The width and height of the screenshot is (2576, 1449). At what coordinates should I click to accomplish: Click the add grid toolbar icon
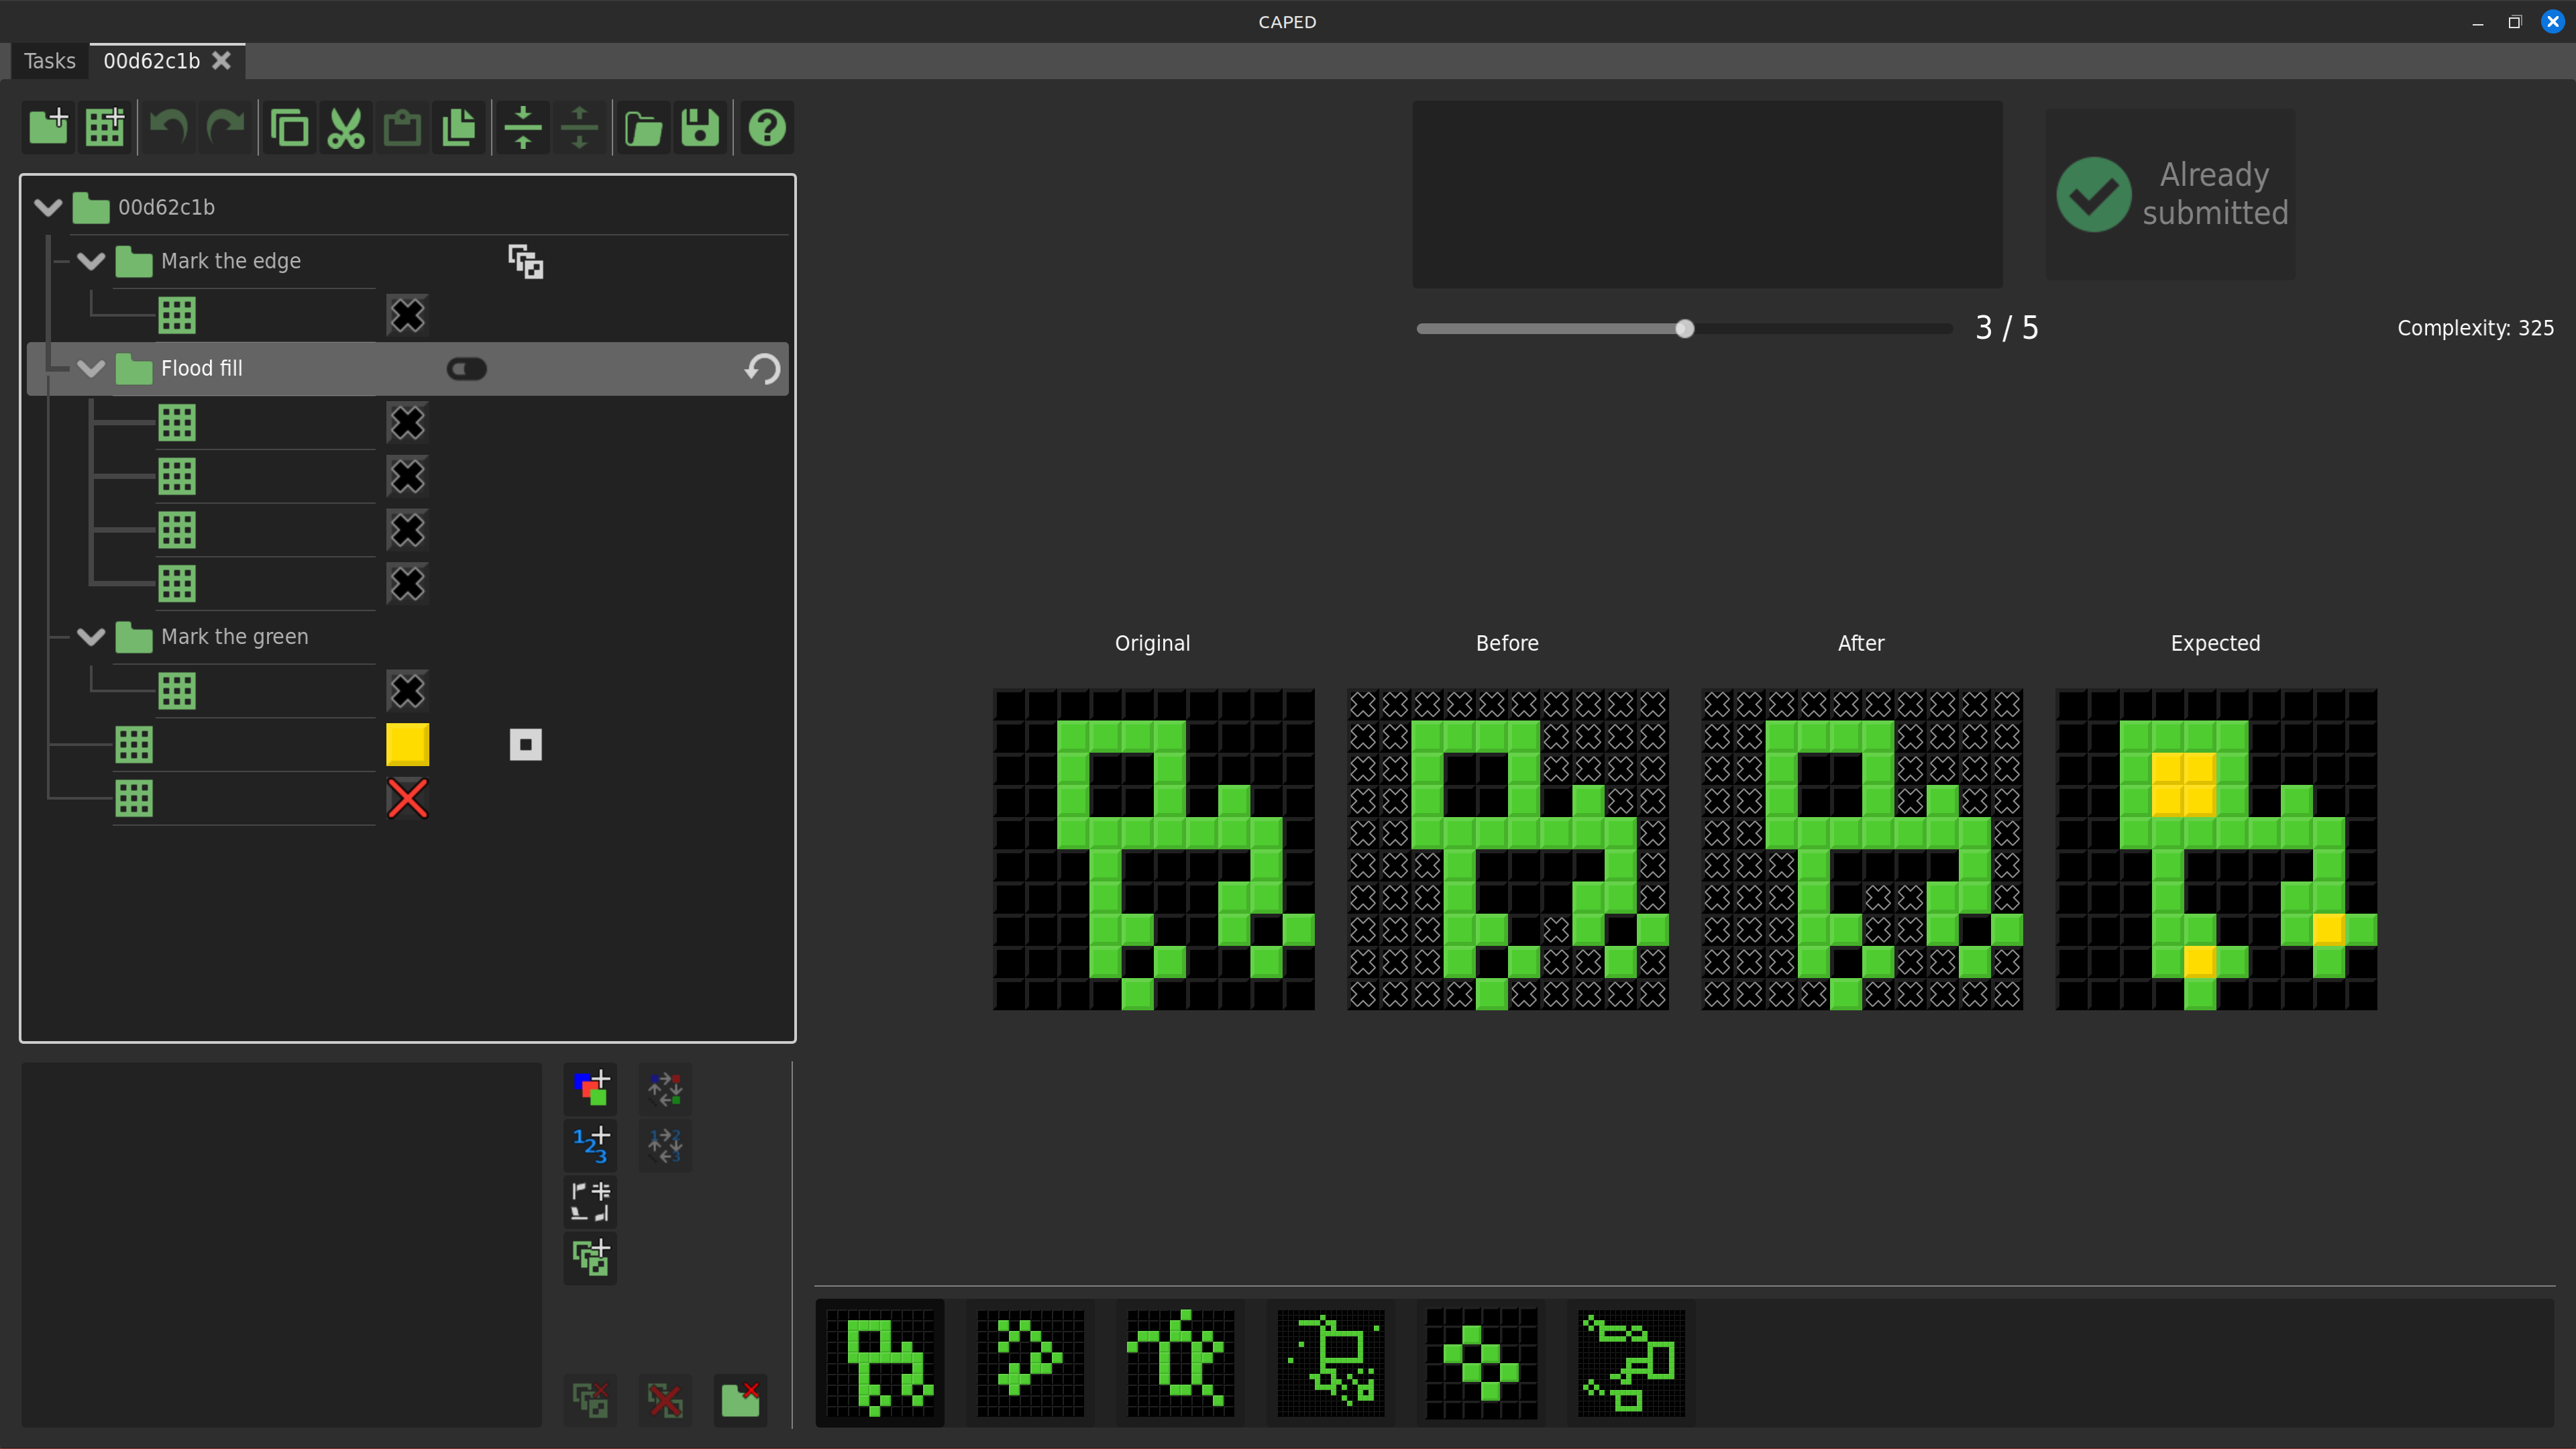(104, 128)
